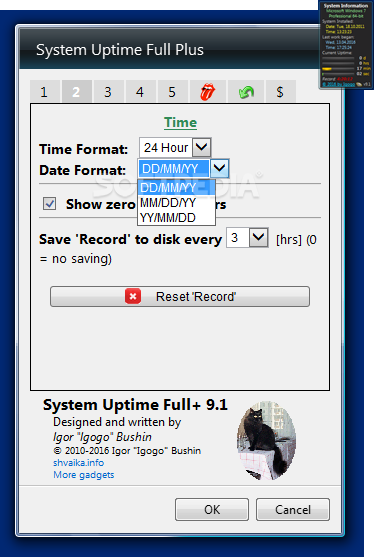374x557 pixels.
Task: Follow the More gadgets link
Action: (84, 475)
